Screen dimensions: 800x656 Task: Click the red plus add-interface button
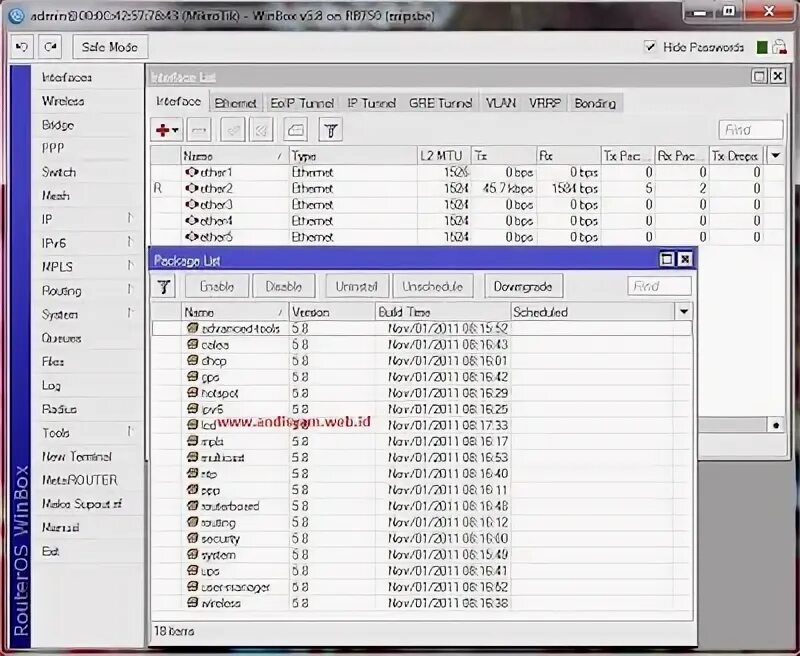click(x=166, y=131)
